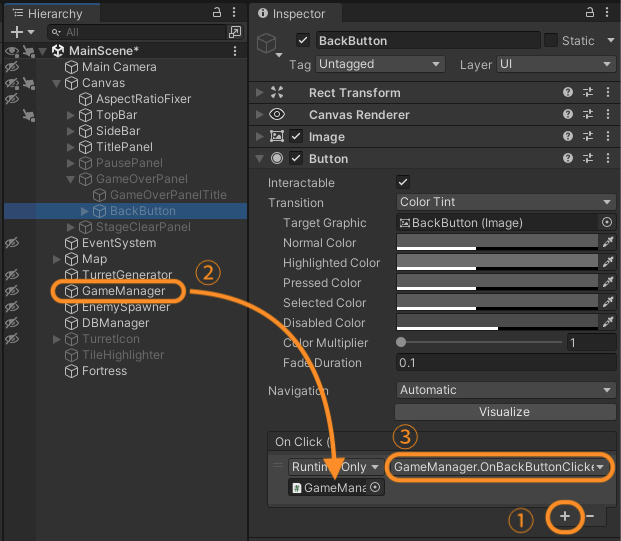Image resolution: width=621 pixels, height=541 pixels.
Task: Pick Selected Color with eyedropper
Action: pyautogui.click(x=608, y=302)
